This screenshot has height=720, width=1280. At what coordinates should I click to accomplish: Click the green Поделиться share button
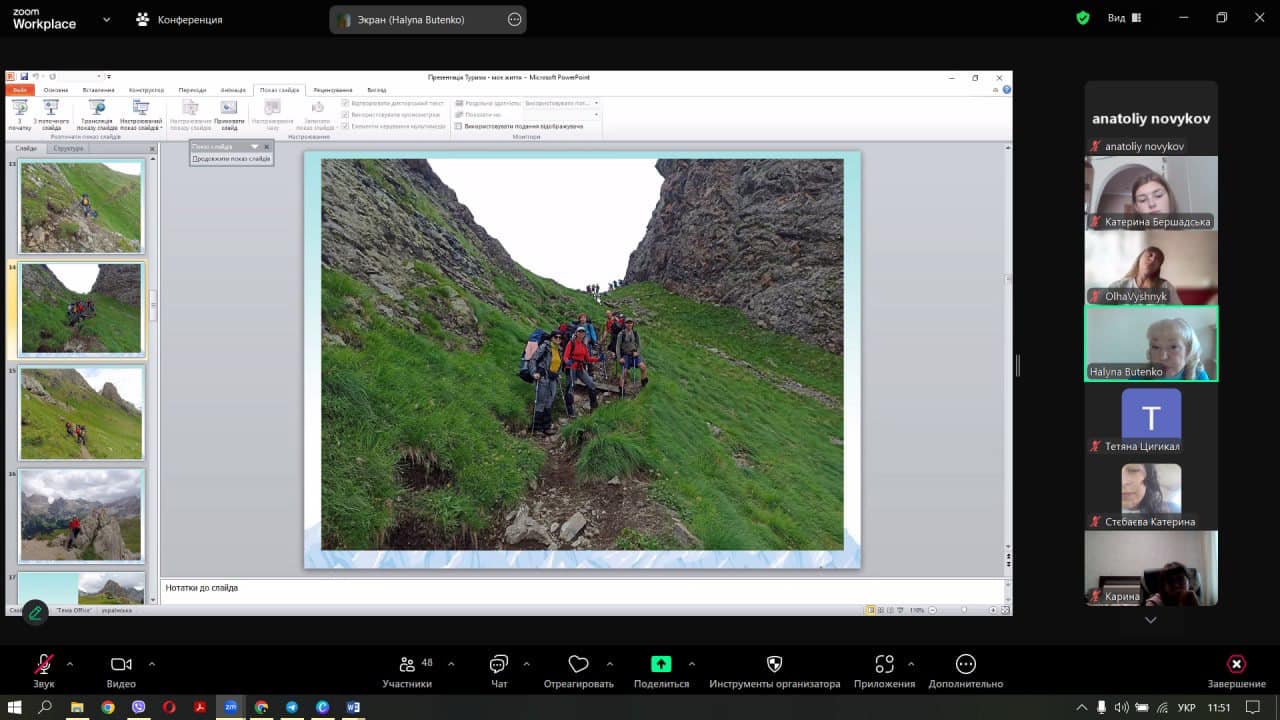(661, 664)
